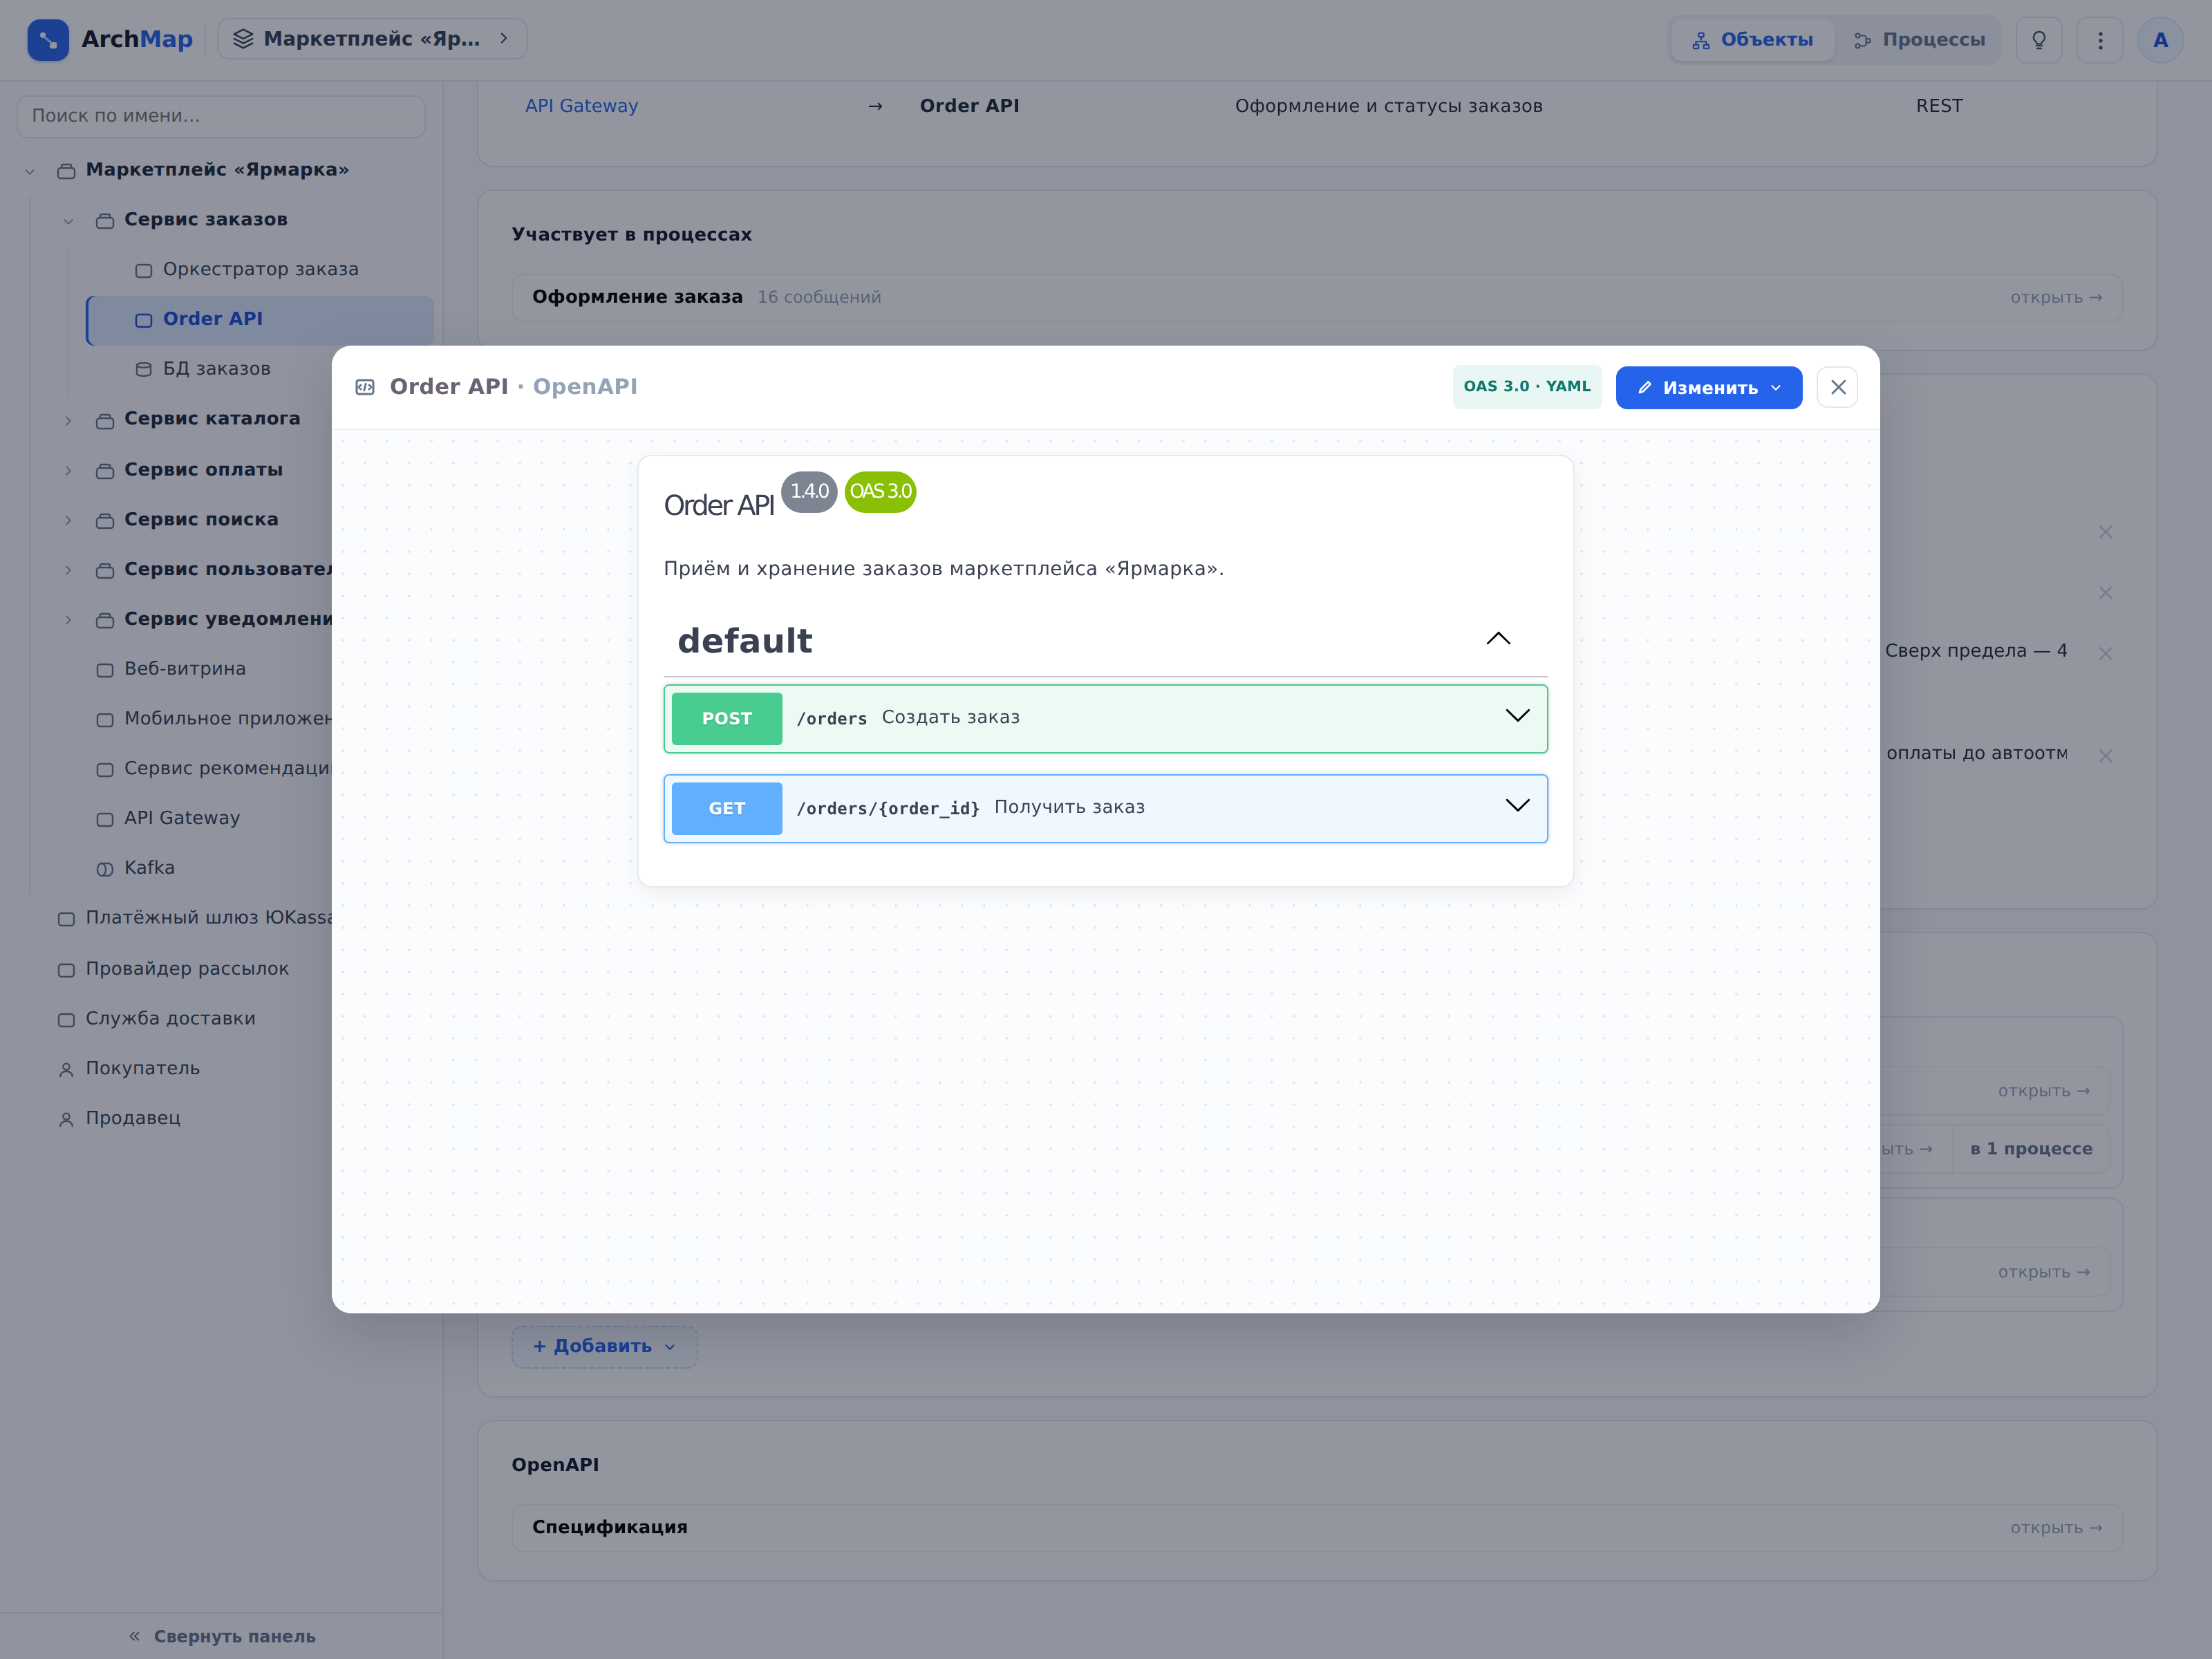
Task: Open the + Добавить dropdown
Action: (x=604, y=1346)
